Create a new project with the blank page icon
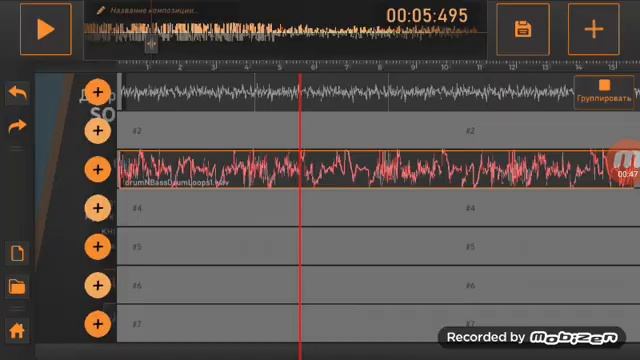Screen dimensions: 640x360 coord(18,253)
